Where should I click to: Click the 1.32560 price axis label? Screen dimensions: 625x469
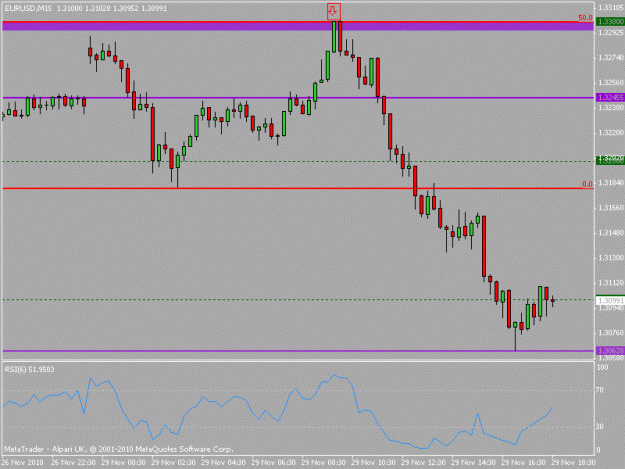[x=611, y=82]
